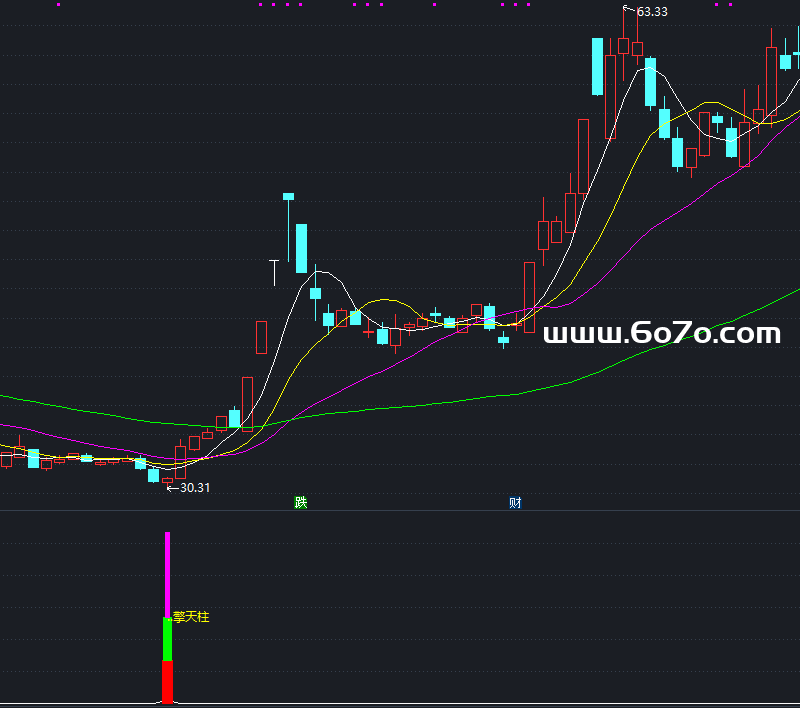Click the candlestick at the 63.33 peak
Screen dimensions: 800x708
click(x=623, y=45)
